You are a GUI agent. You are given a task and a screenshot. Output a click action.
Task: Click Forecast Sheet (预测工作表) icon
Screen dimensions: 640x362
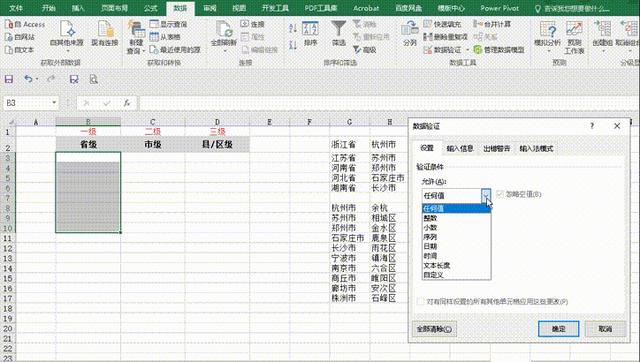click(574, 29)
